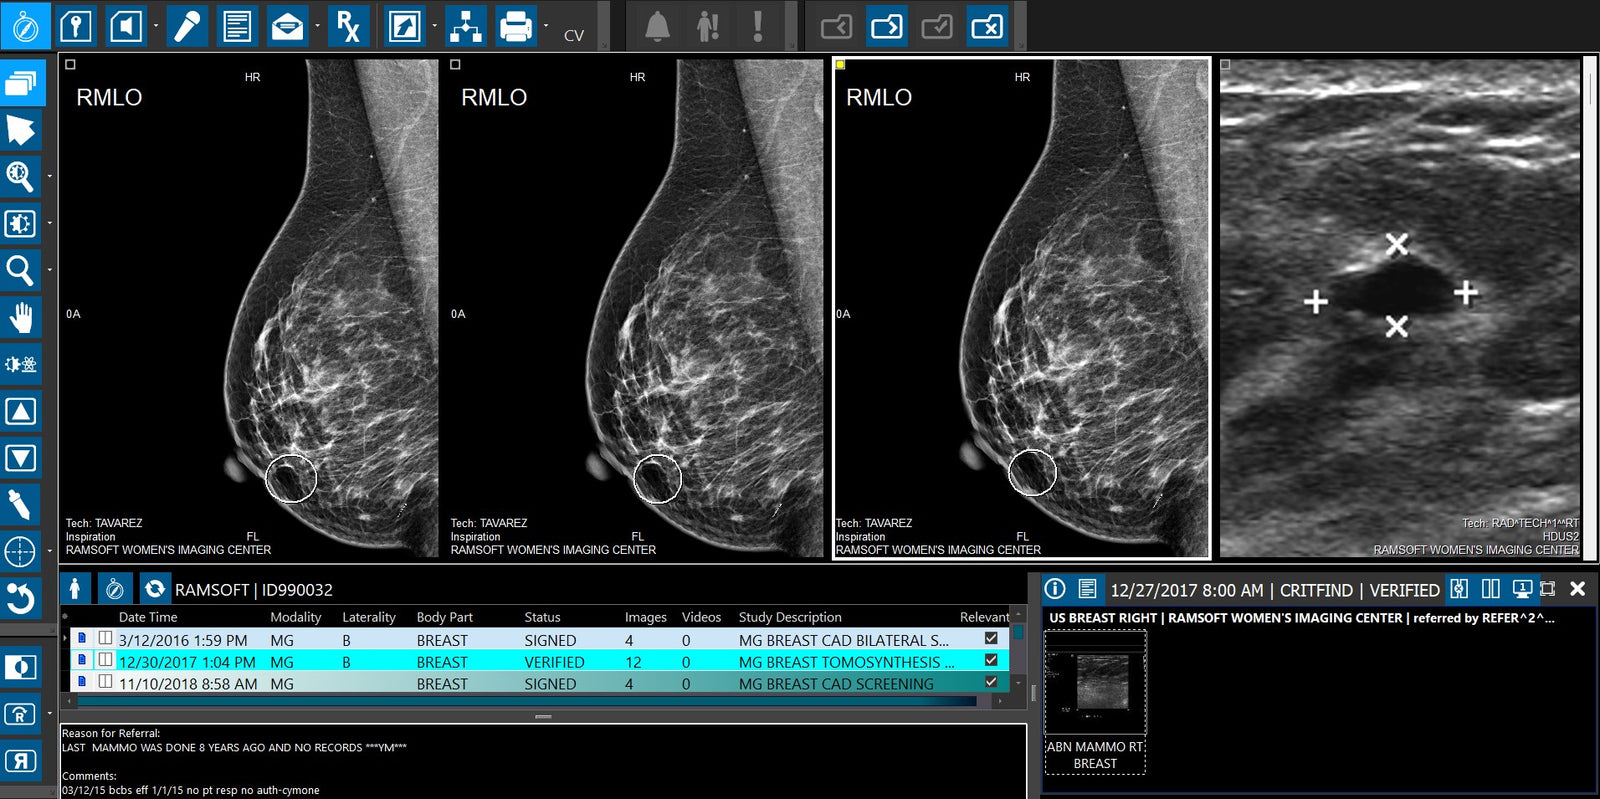Click the rotate undo arrow icon
The width and height of the screenshot is (1600, 799).
[x=21, y=599]
